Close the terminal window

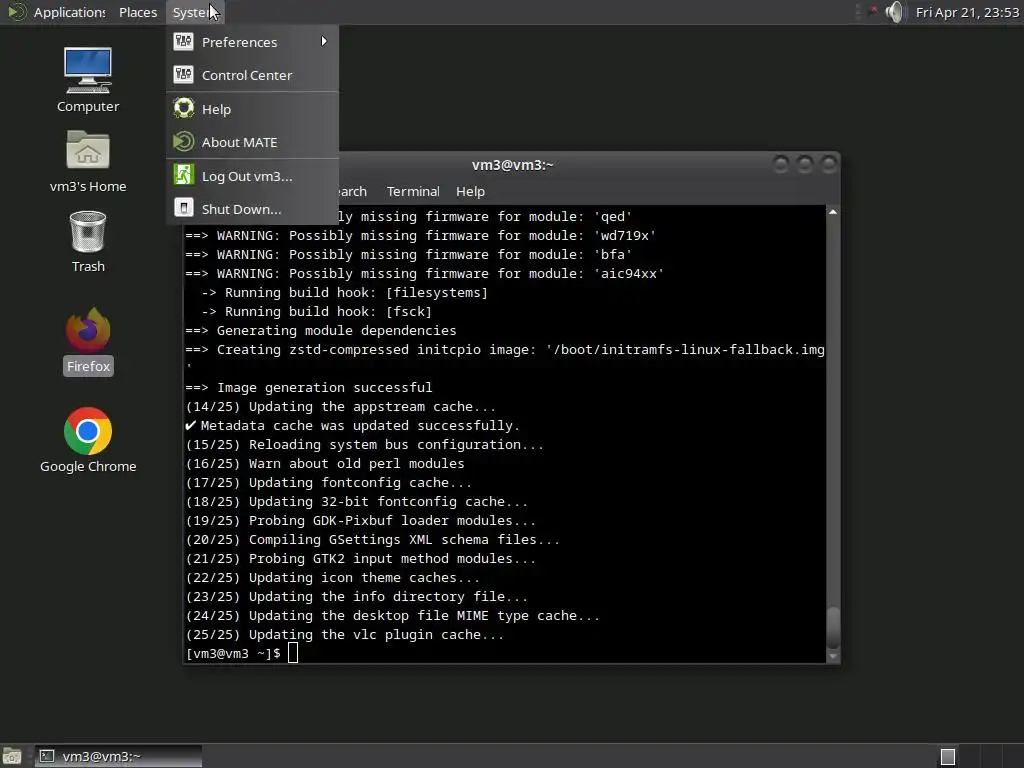click(x=829, y=165)
